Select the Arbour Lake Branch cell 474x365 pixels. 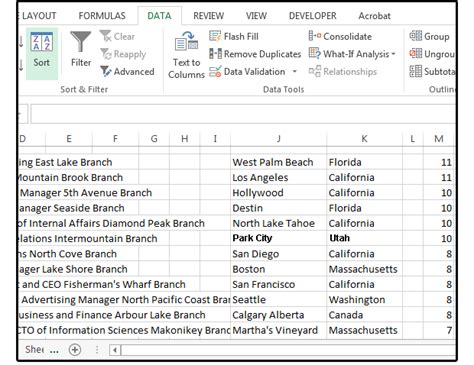[x=112, y=315]
